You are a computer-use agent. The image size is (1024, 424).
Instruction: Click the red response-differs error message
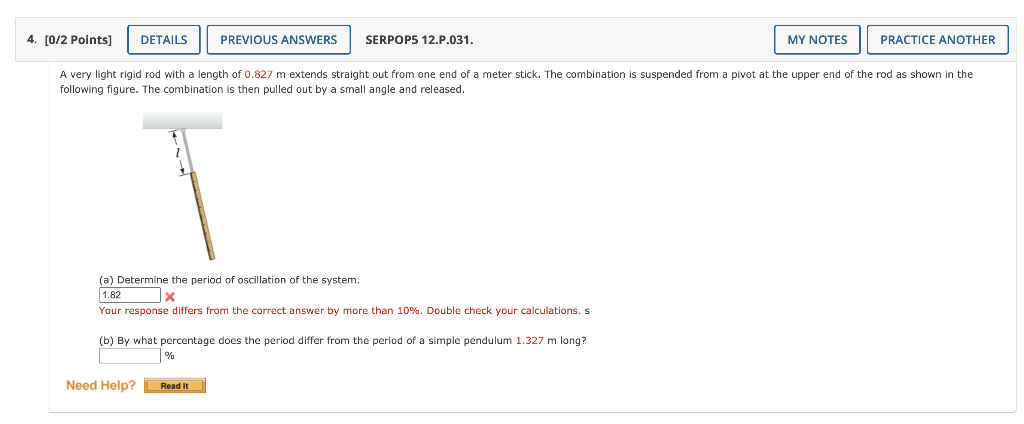coord(340,310)
